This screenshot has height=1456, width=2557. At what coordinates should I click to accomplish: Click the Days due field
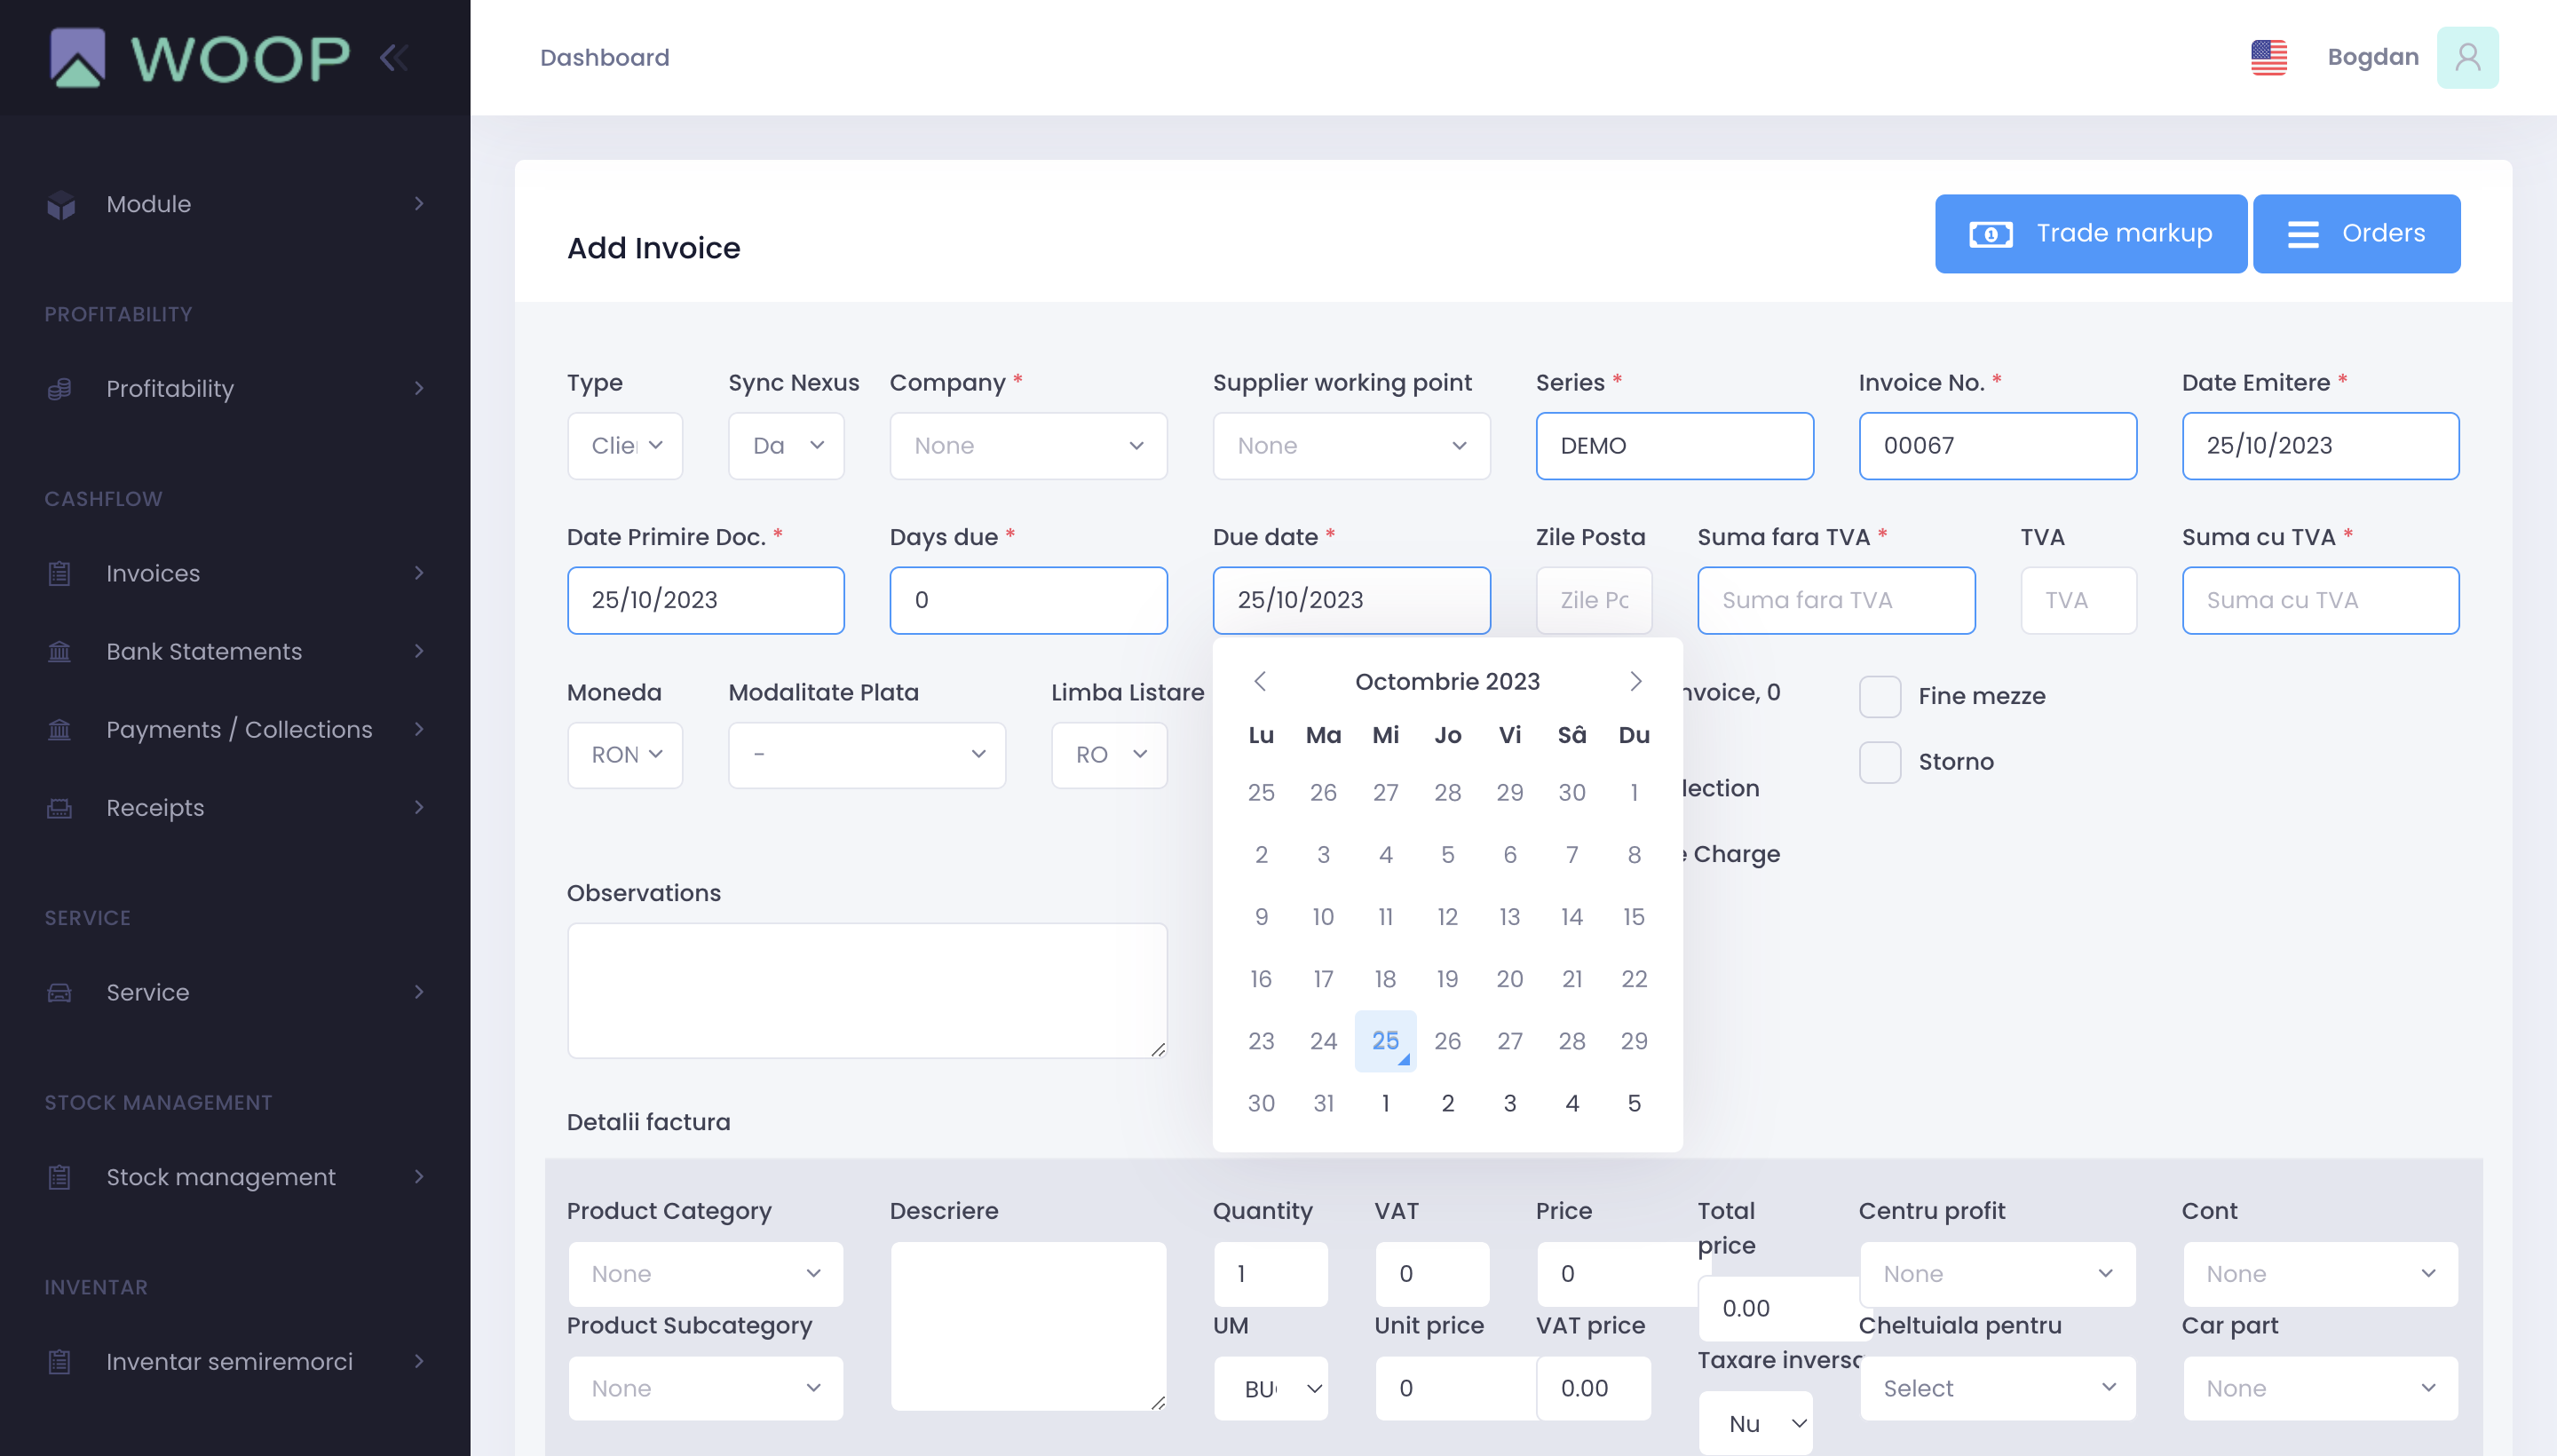point(1028,600)
